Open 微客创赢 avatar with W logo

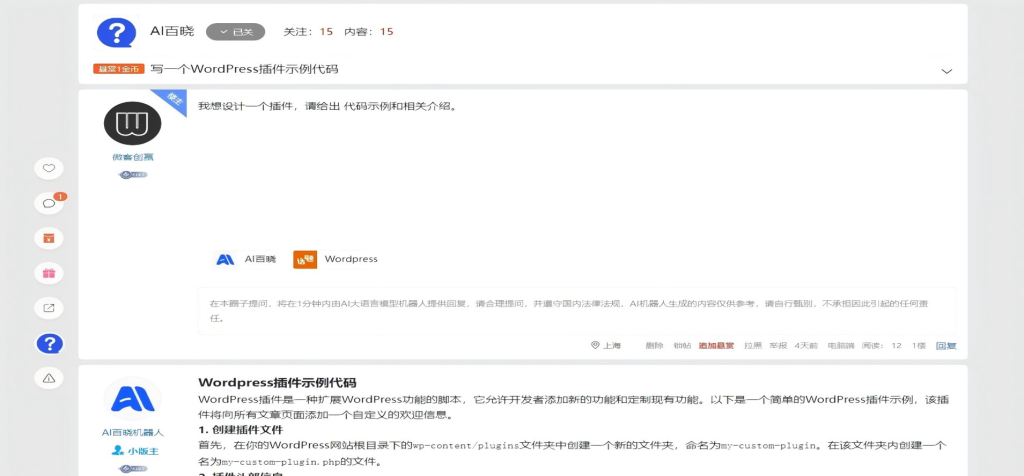(133, 123)
